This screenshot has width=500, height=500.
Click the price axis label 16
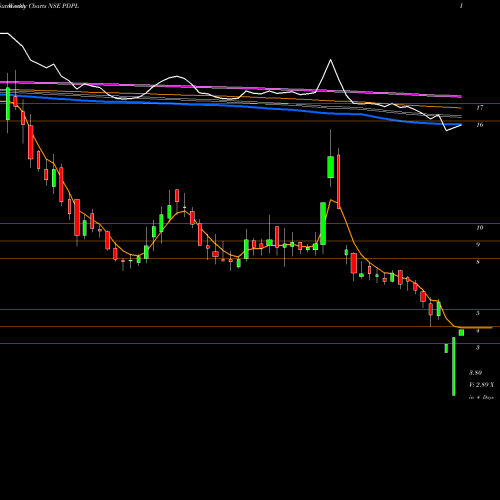coord(480,125)
